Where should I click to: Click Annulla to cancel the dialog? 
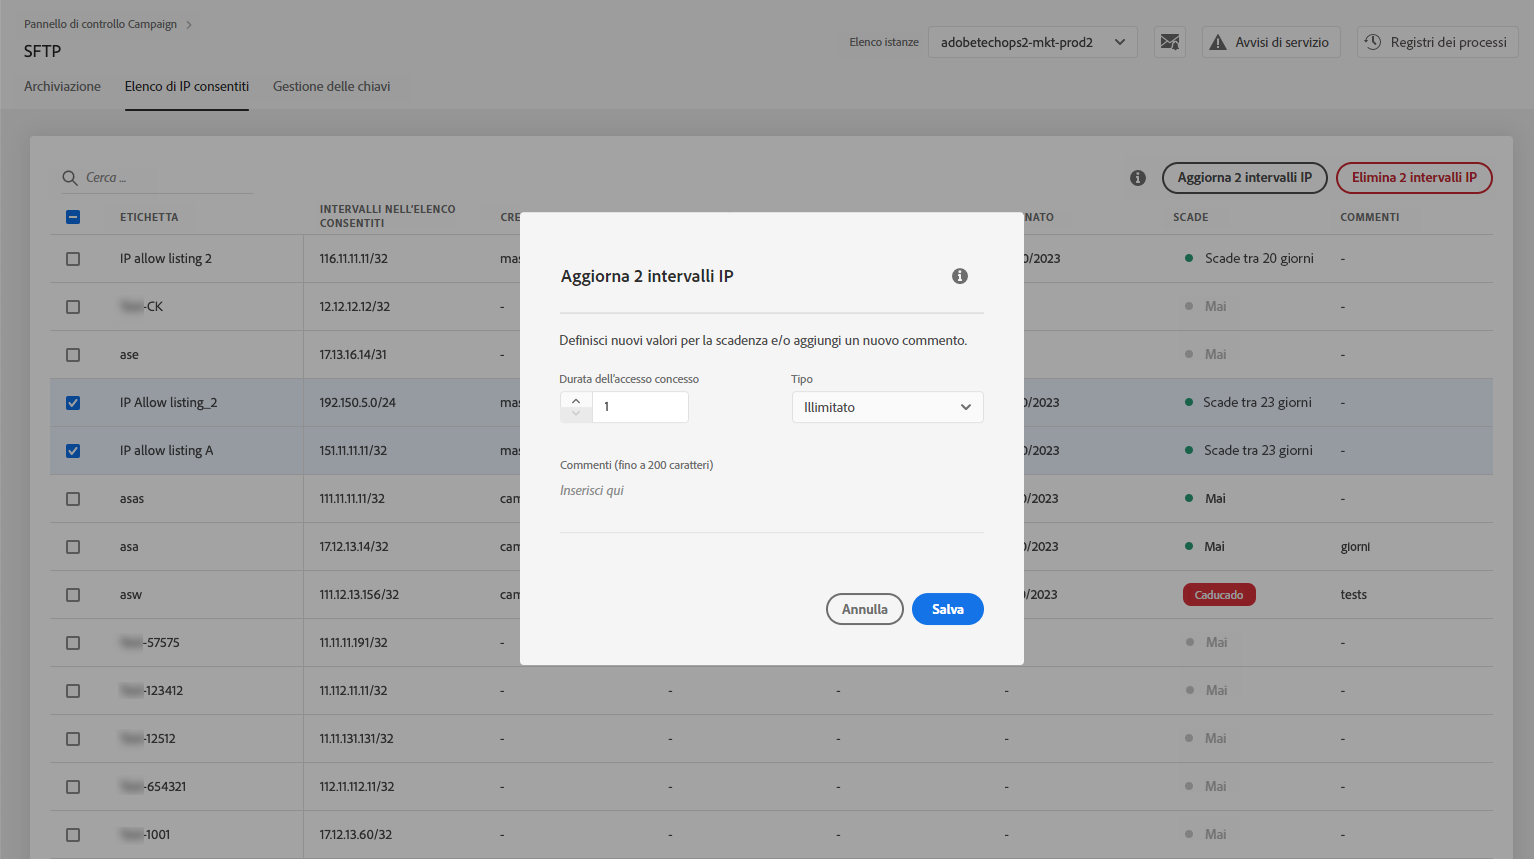pyautogui.click(x=865, y=609)
